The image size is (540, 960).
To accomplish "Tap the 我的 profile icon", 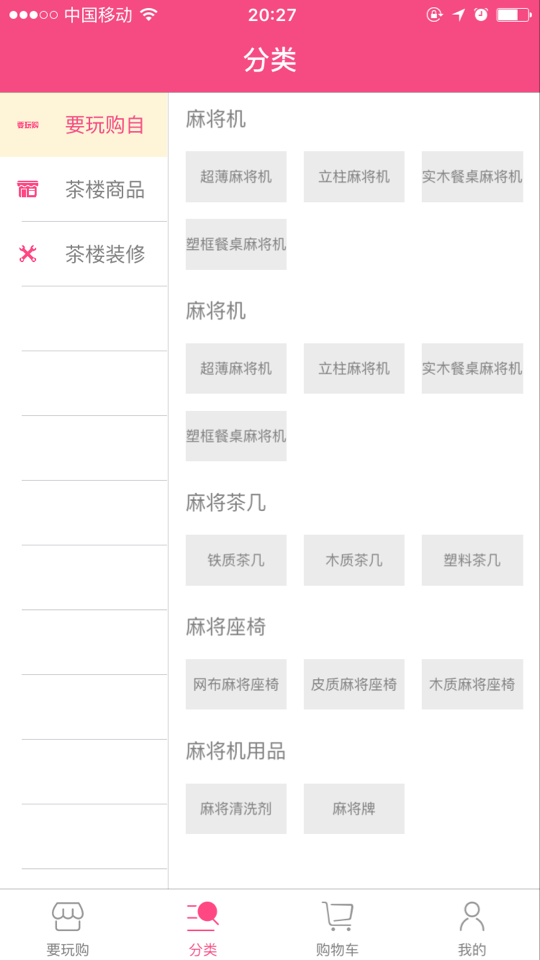I will (472, 917).
